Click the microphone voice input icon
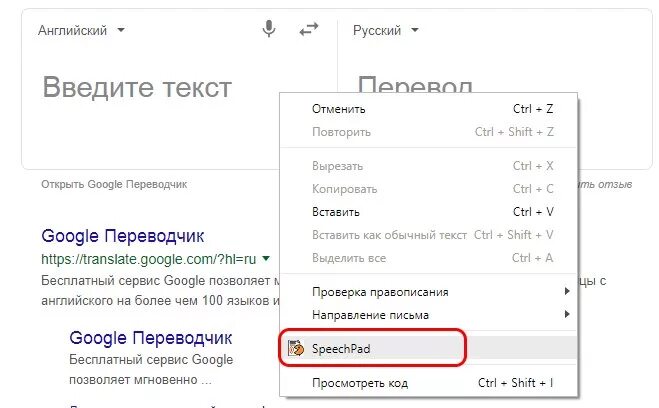Viewport: 659px width, 408px height. click(269, 29)
